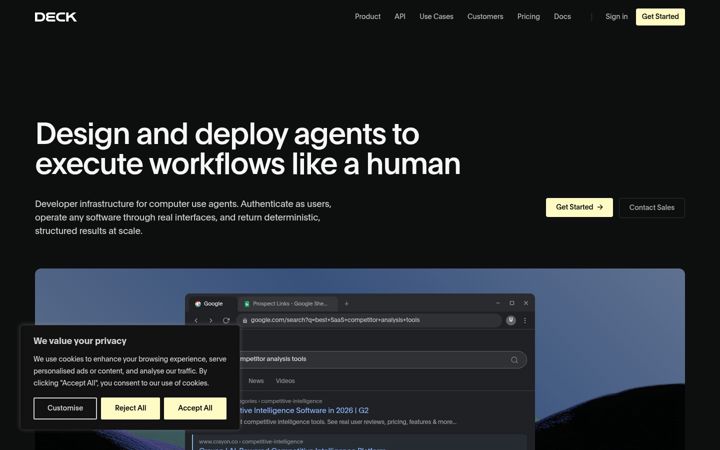Click Sign in
The height and width of the screenshot is (450, 720).
coord(616,17)
